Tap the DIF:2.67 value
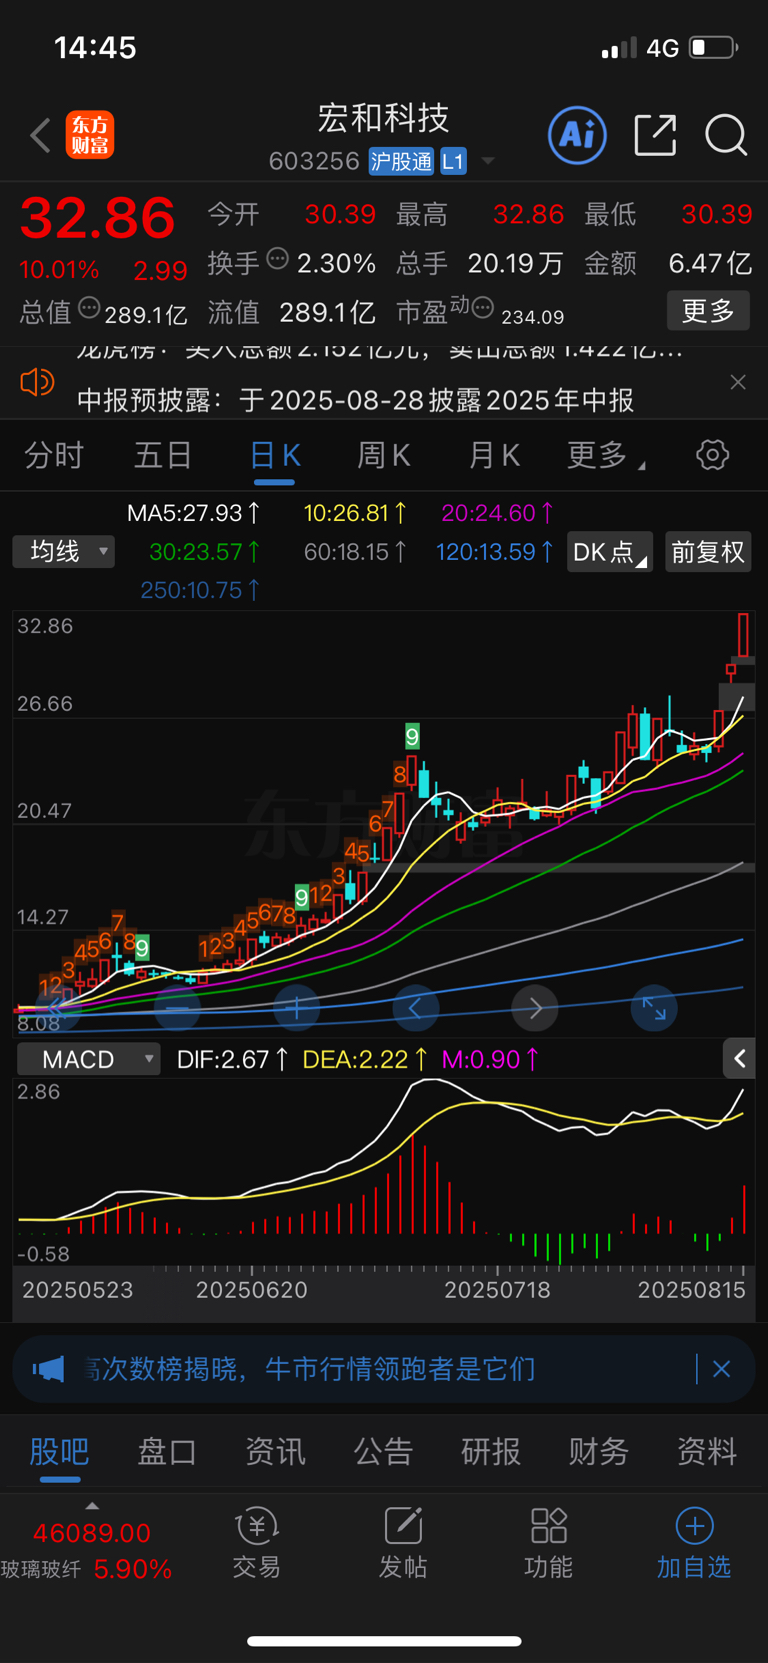The image size is (768, 1663). pos(232,1059)
